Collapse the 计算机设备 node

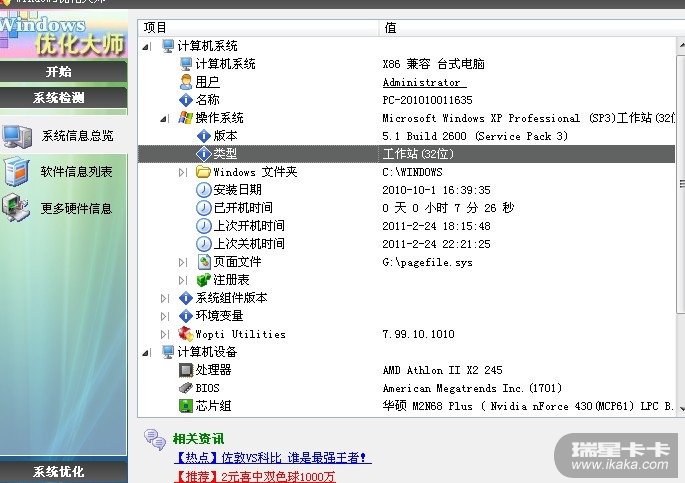(x=146, y=353)
